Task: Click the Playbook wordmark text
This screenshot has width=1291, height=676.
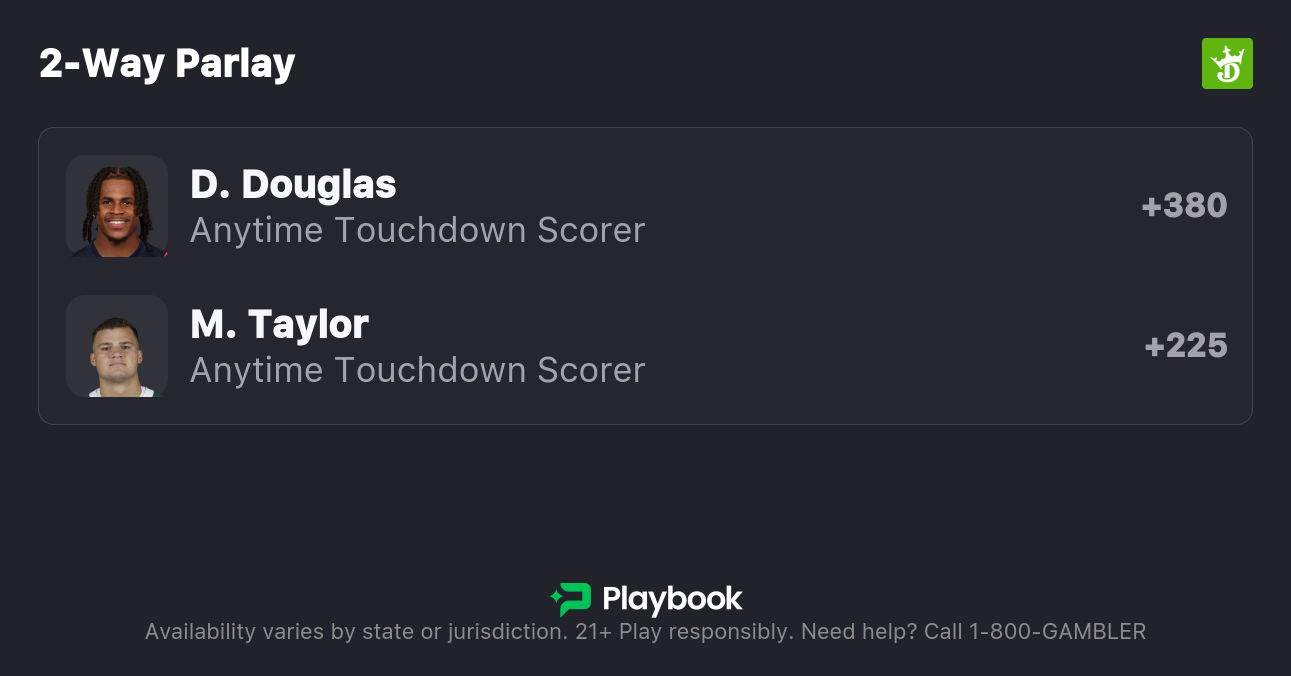Action: pyautogui.click(x=672, y=599)
